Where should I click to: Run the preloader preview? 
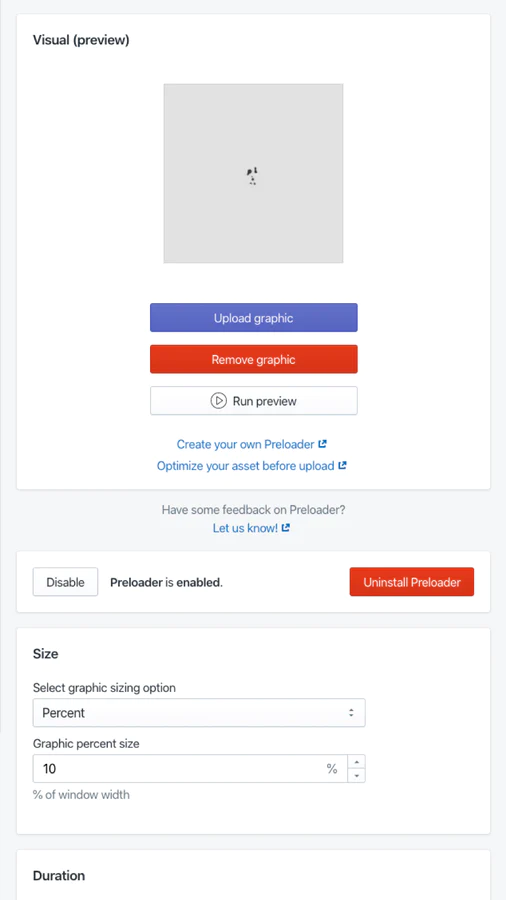(254, 401)
